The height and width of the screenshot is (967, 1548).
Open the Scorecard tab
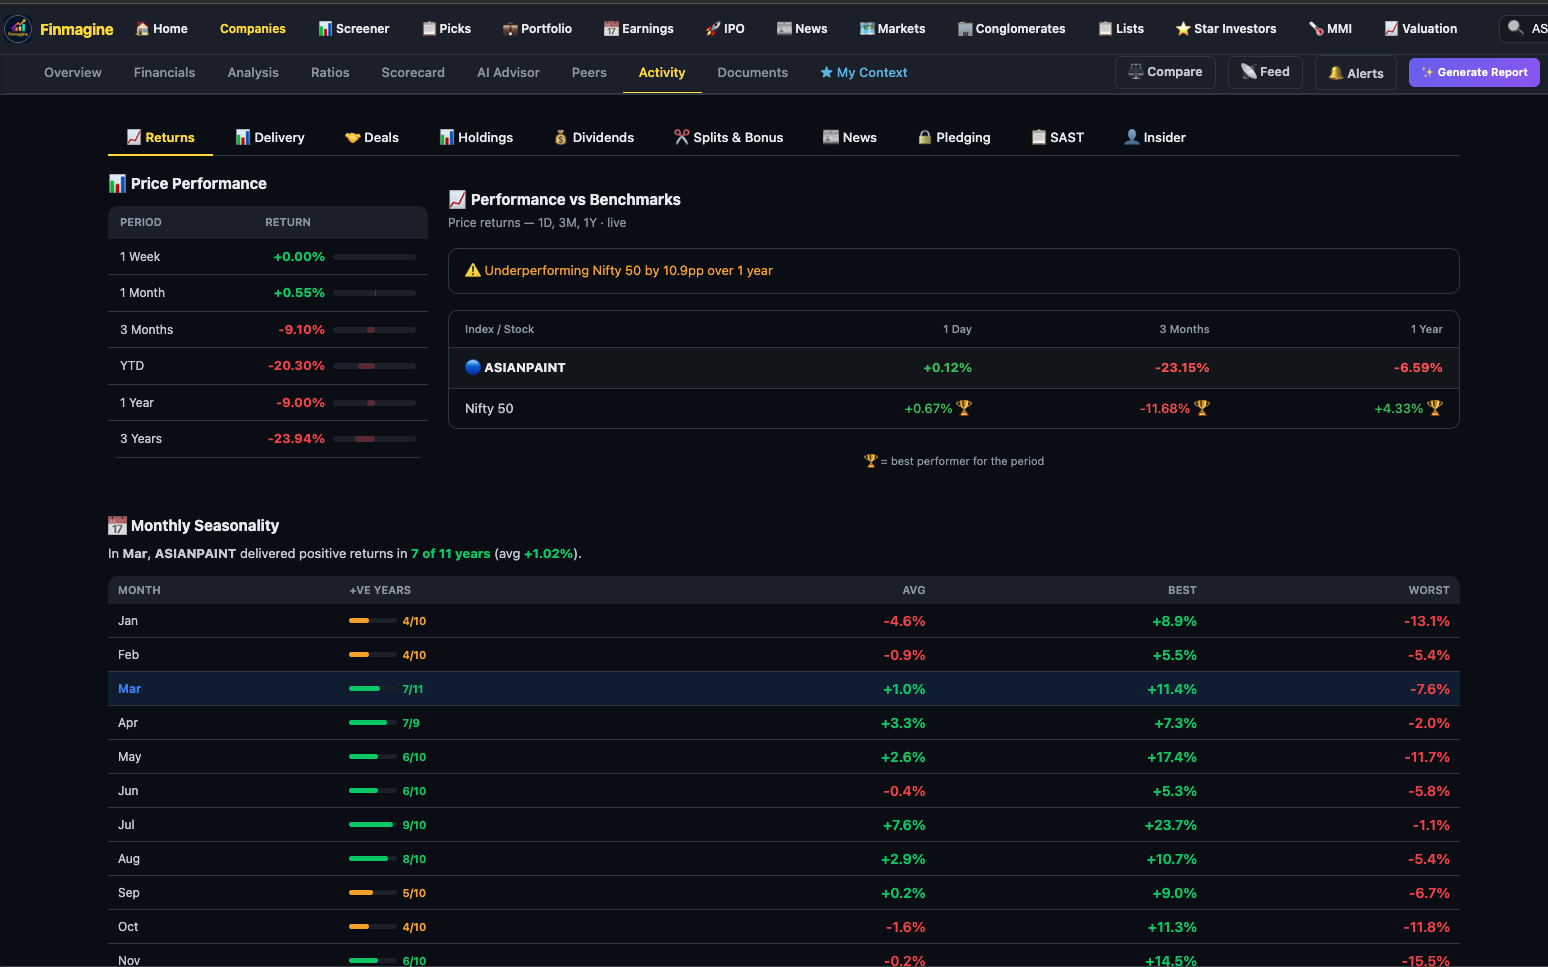(x=413, y=72)
